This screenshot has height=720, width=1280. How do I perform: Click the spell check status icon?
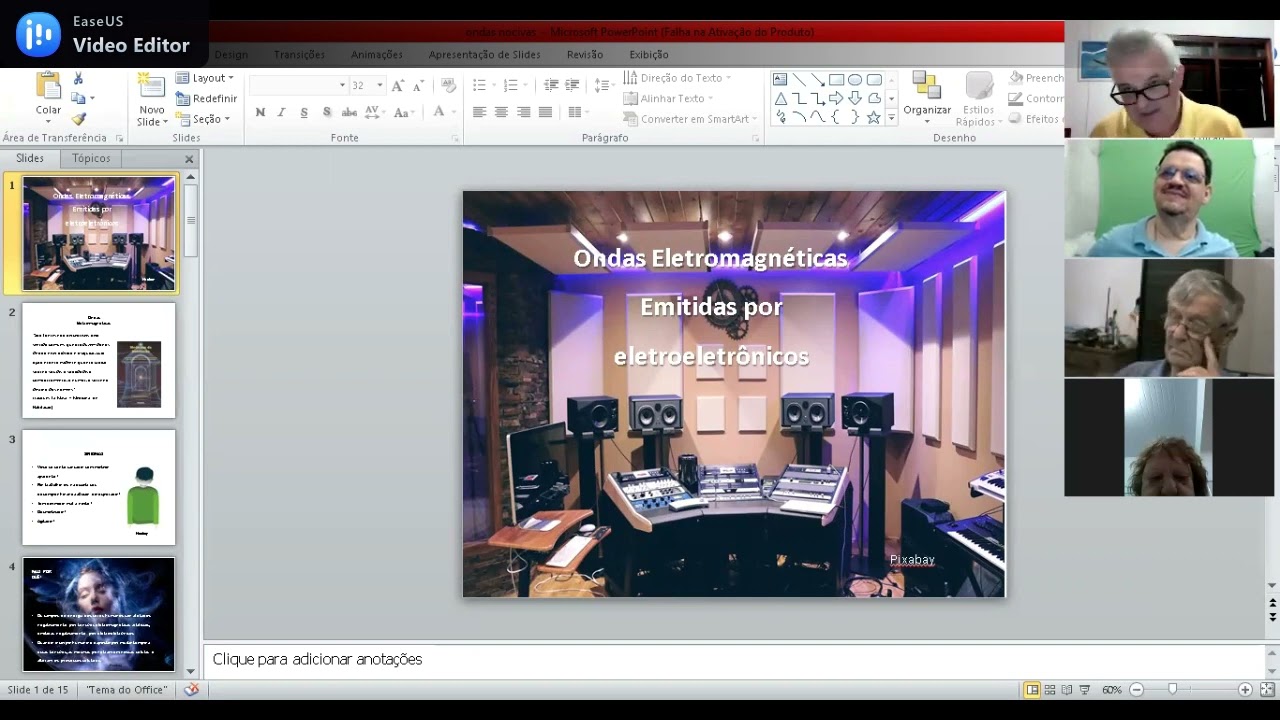point(192,689)
